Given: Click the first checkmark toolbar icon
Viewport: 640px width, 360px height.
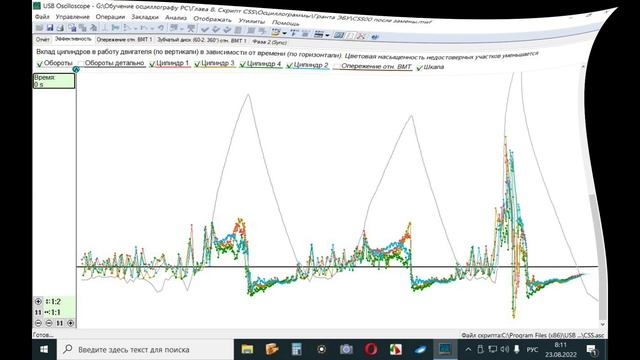Looking at the screenshot, I should tap(205, 29).
